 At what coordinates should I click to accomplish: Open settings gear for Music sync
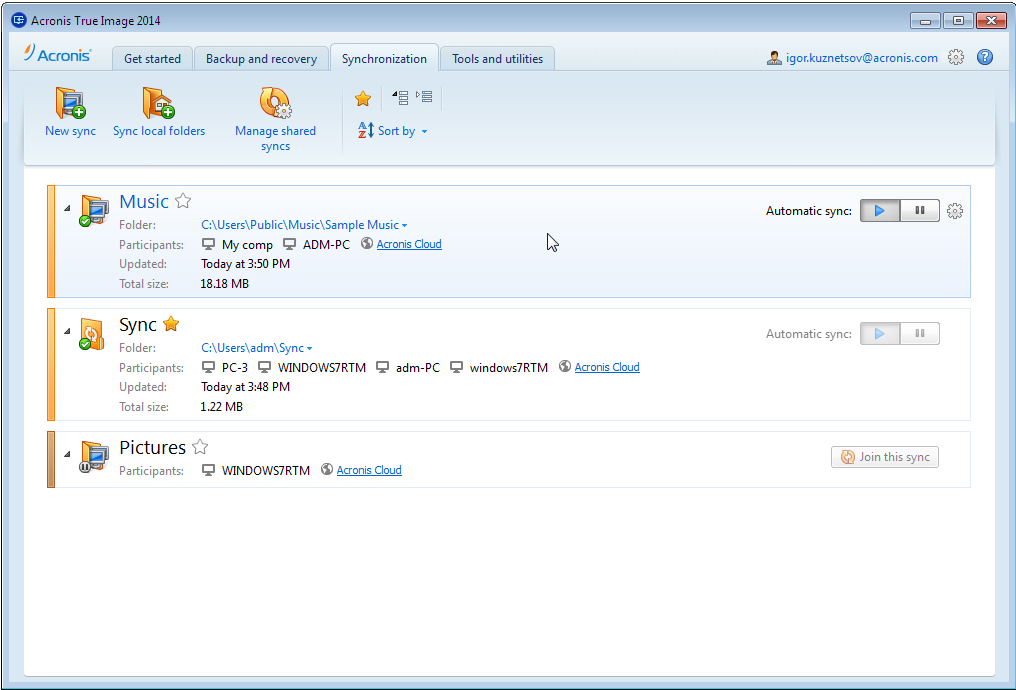click(955, 211)
